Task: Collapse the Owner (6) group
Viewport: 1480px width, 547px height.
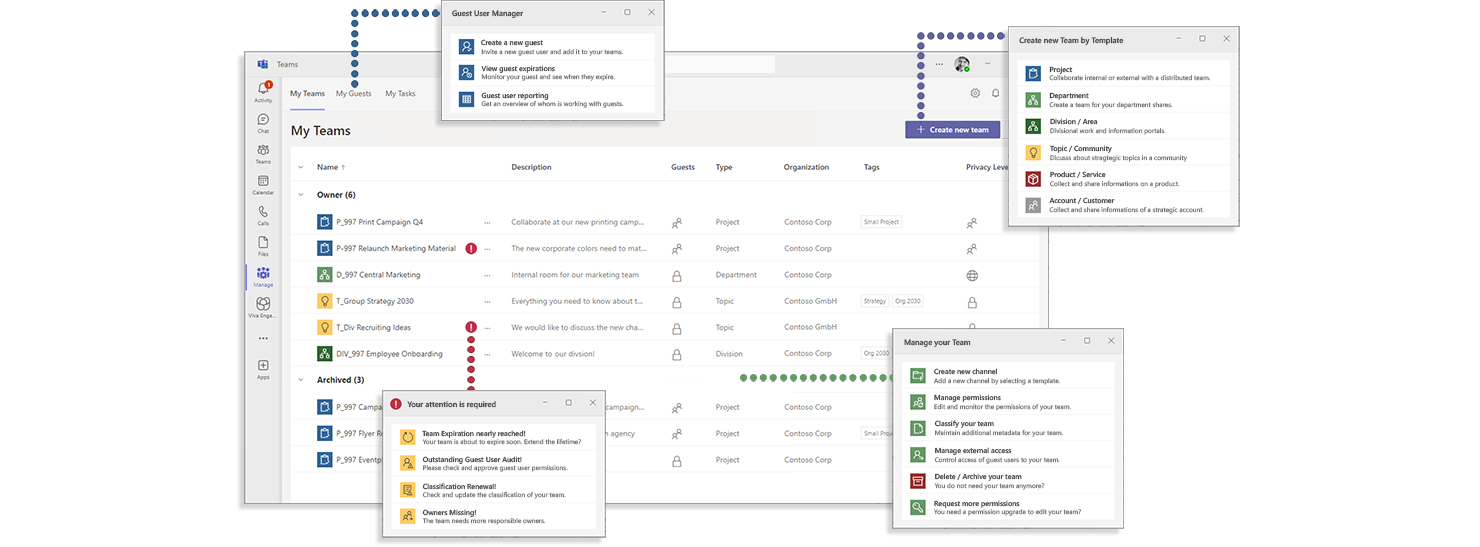Action: pos(301,195)
